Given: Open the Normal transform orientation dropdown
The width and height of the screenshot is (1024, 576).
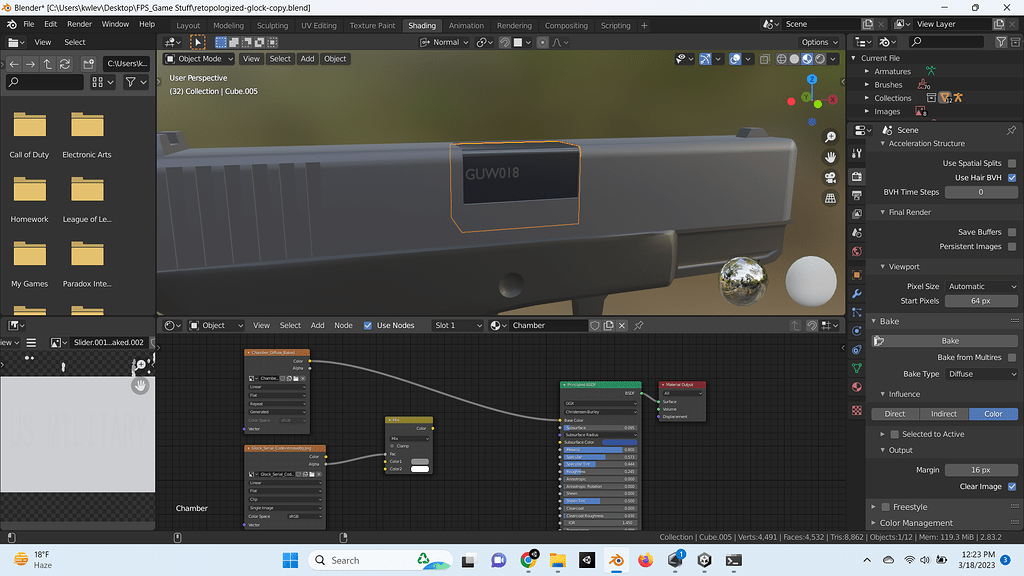Looking at the screenshot, I should pos(444,42).
